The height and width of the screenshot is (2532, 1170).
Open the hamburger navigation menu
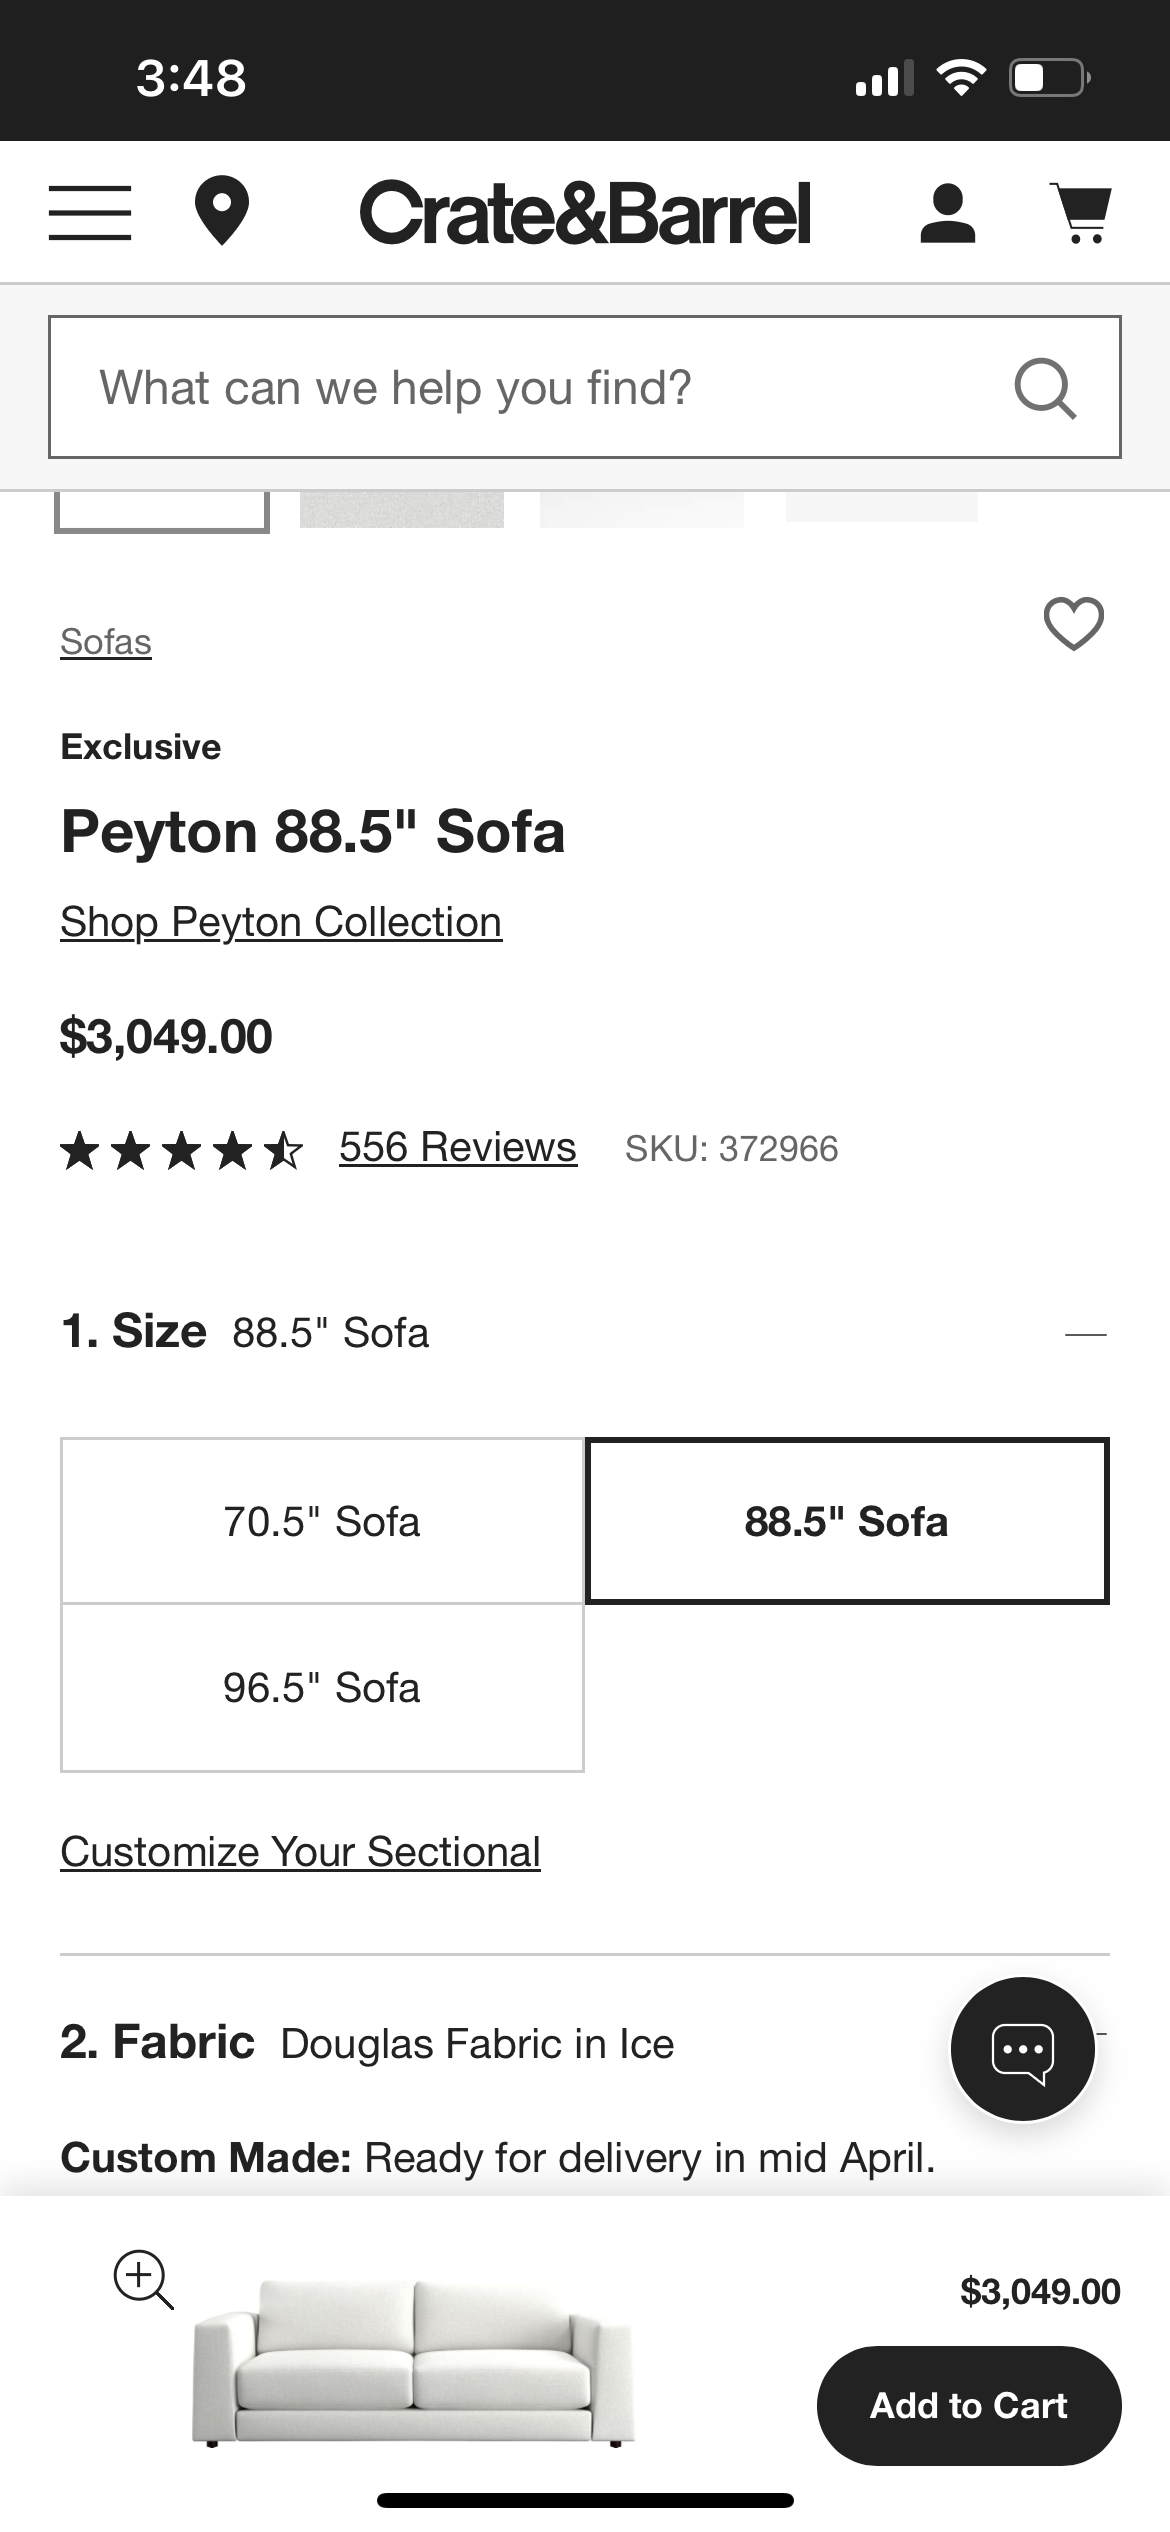pos(90,212)
